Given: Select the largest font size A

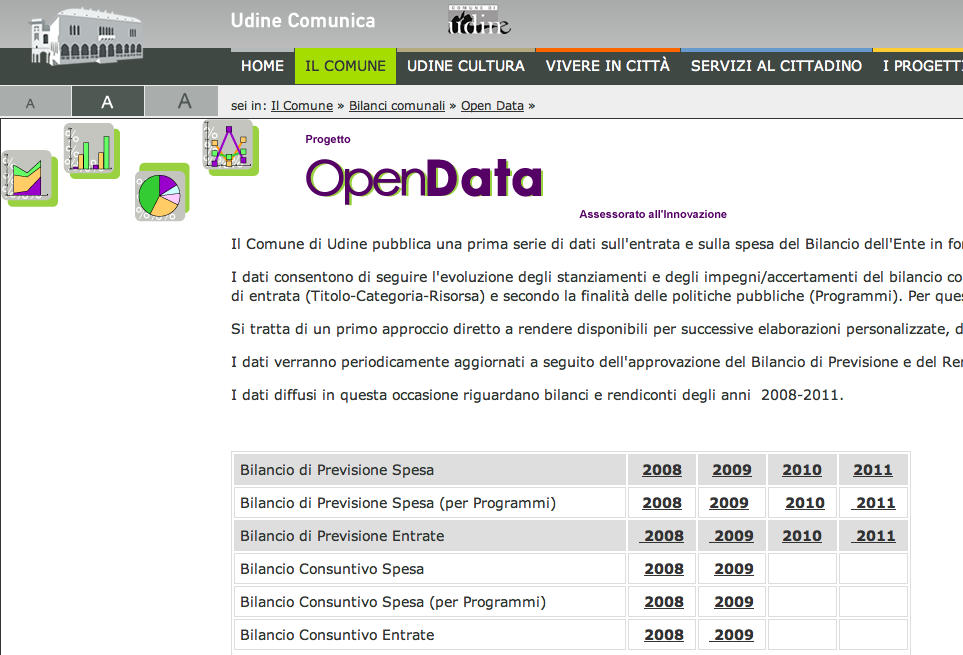Looking at the screenshot, I should coord(182,101).
